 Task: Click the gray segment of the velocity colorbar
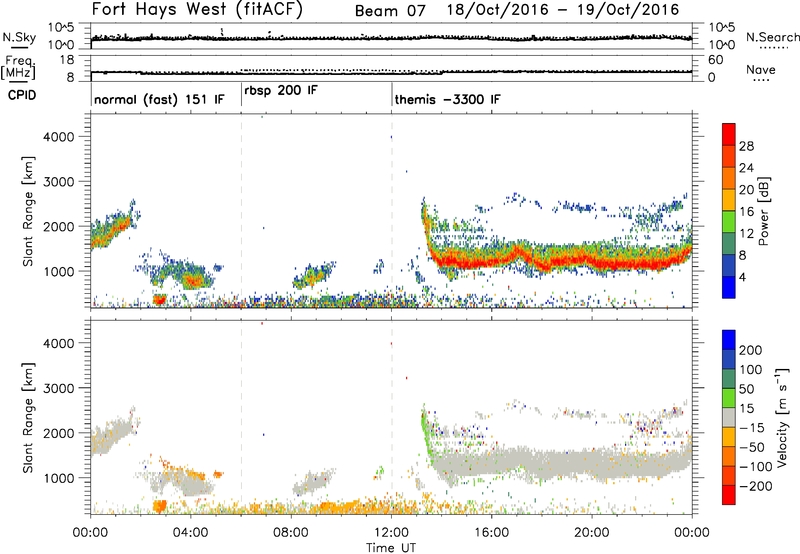coord(729,418)
